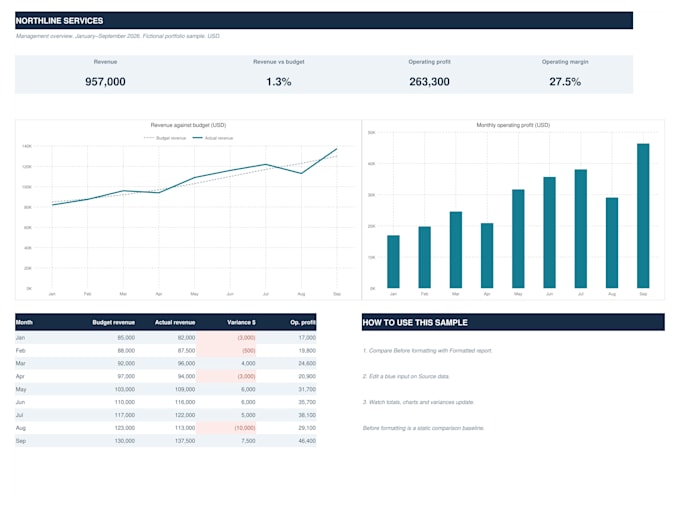
Task: Select Sep op. profit cell 46,400
Action: click(x=307, y=441)
